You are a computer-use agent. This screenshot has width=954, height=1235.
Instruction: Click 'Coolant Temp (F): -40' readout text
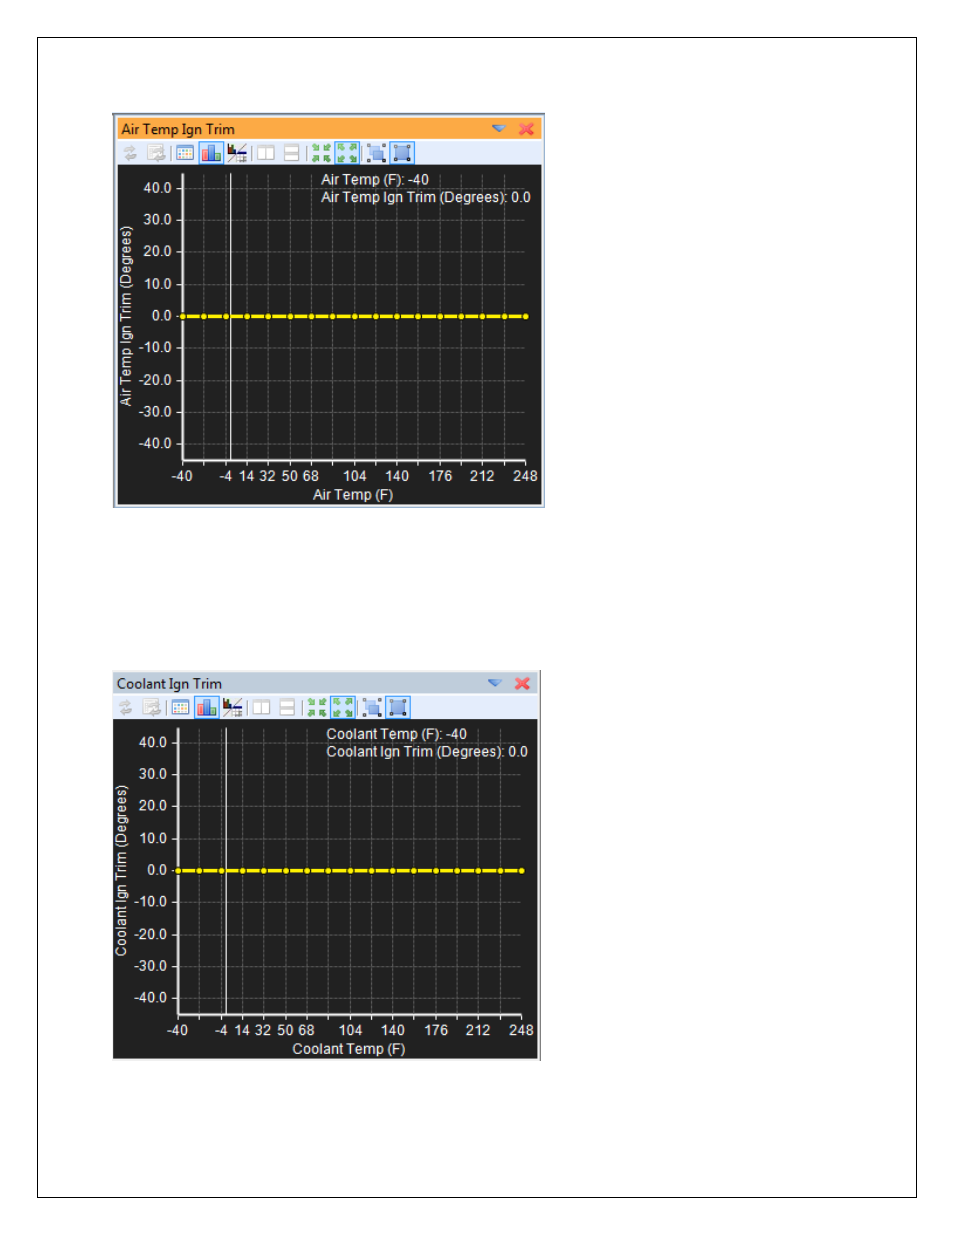[x=397, y=734]
